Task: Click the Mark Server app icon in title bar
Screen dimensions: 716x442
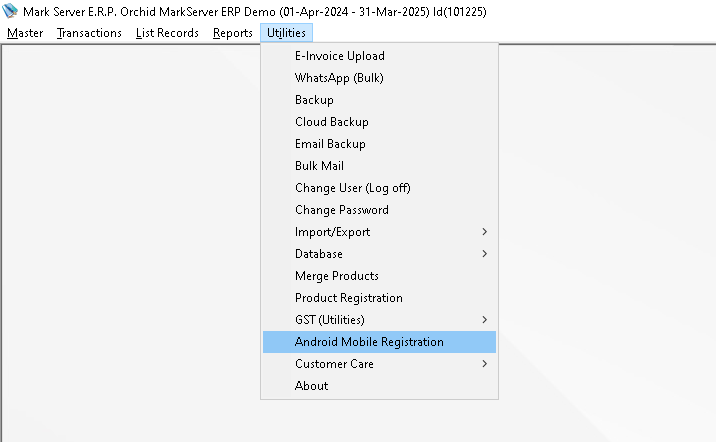Action: (10, 11)
